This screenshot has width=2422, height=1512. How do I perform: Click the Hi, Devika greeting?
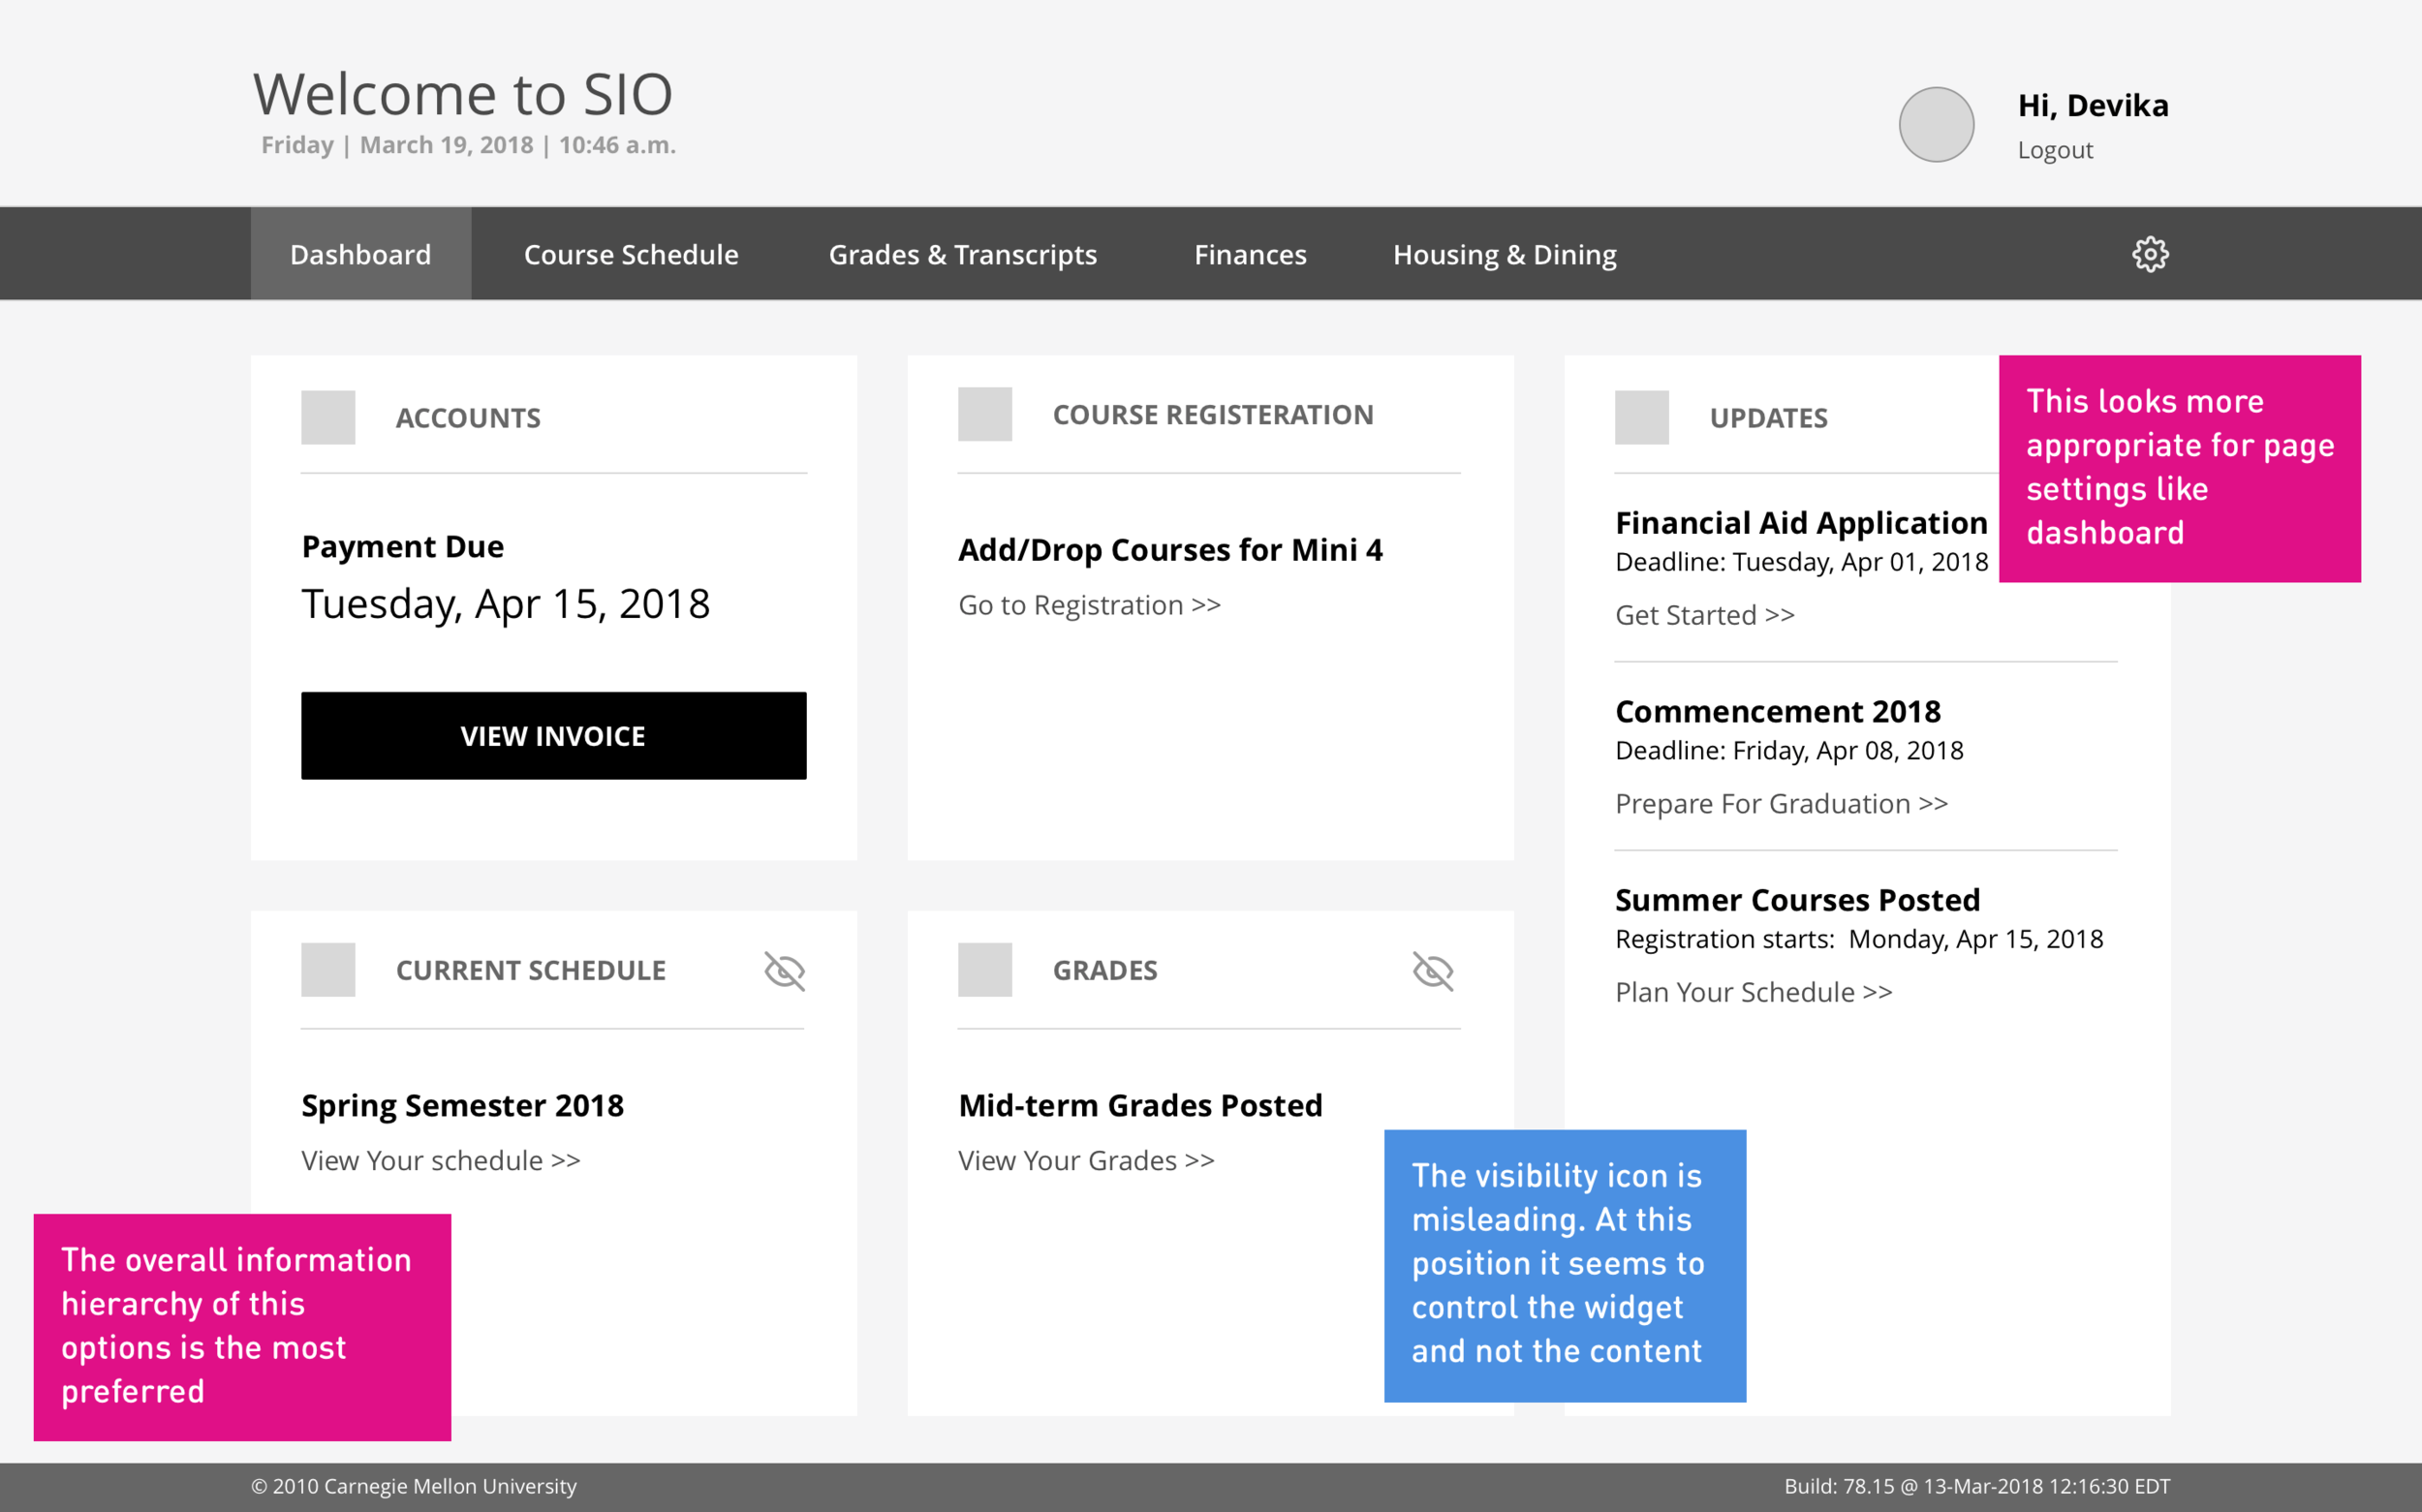coord(2093,105)
